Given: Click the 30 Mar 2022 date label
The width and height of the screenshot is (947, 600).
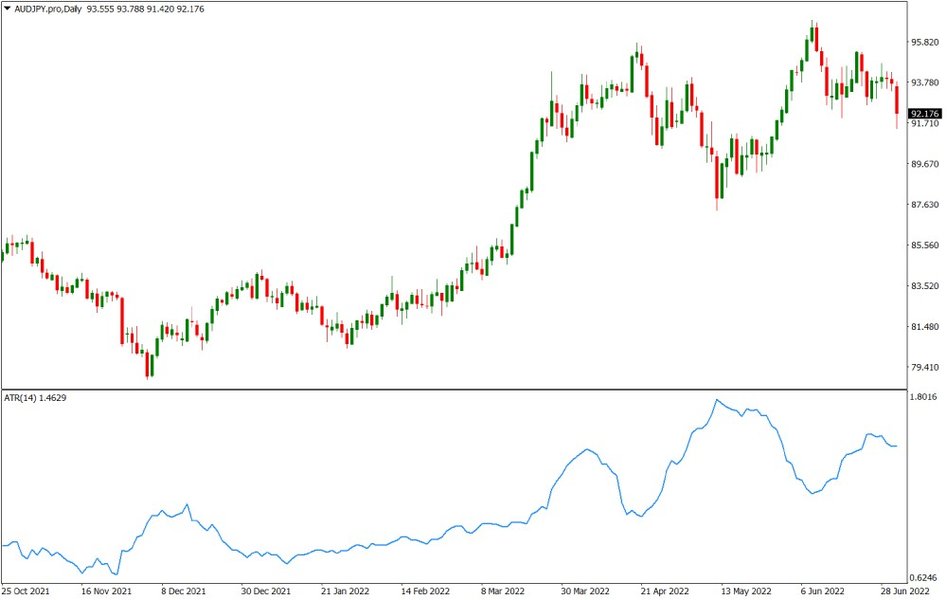Looking at the screenshot, I should click(585, 590).
